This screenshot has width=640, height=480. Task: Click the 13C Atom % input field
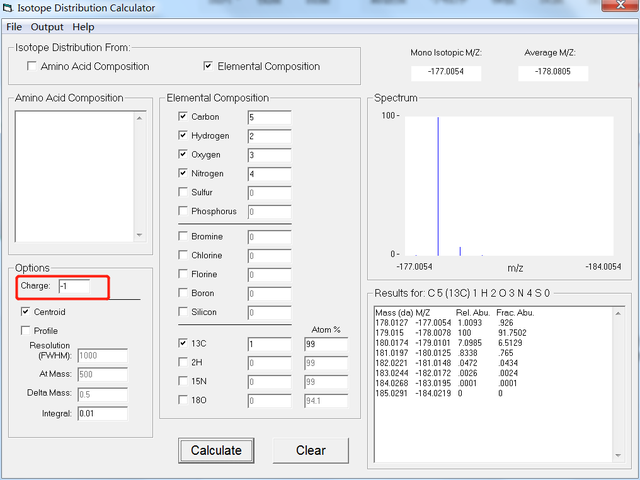tap(325, 344)
